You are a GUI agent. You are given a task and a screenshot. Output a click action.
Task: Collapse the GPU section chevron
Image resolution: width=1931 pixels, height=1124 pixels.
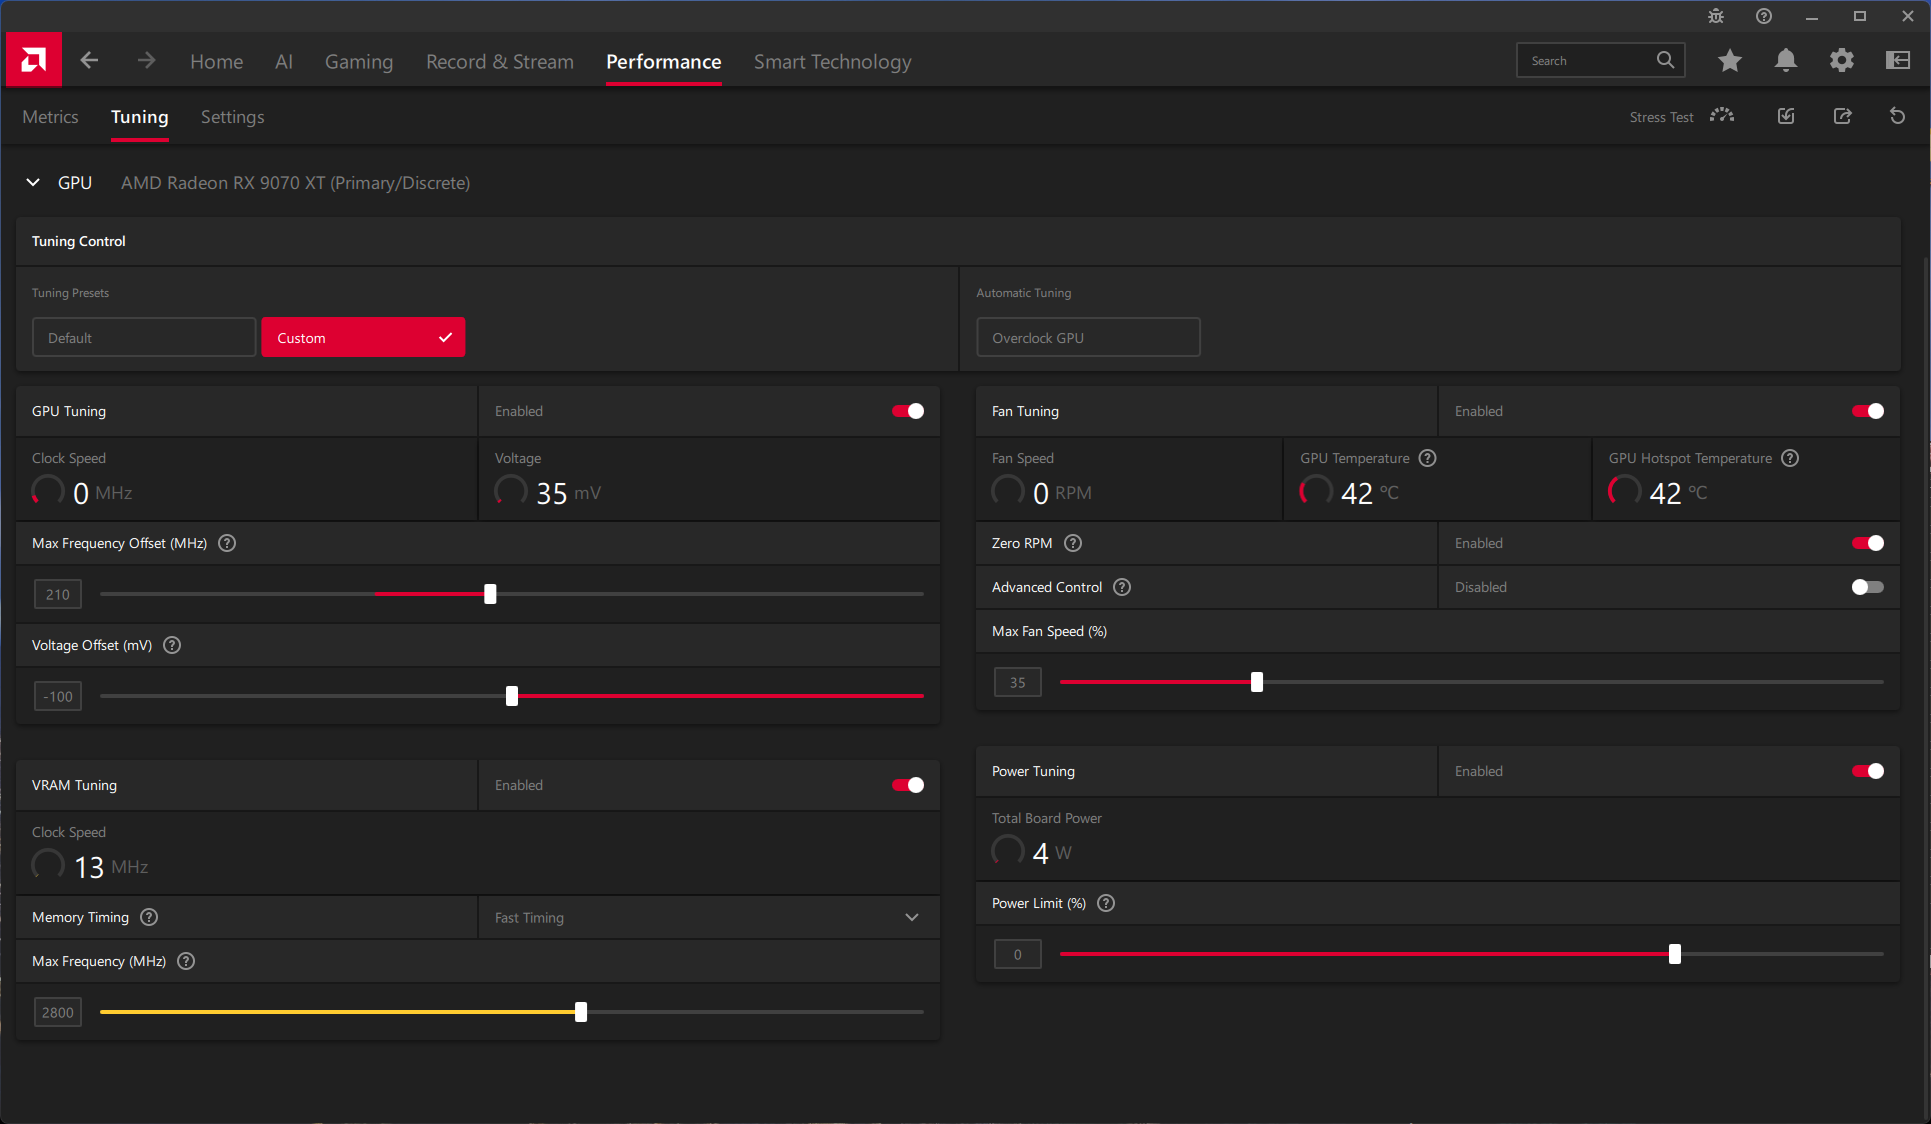point(33,182)
